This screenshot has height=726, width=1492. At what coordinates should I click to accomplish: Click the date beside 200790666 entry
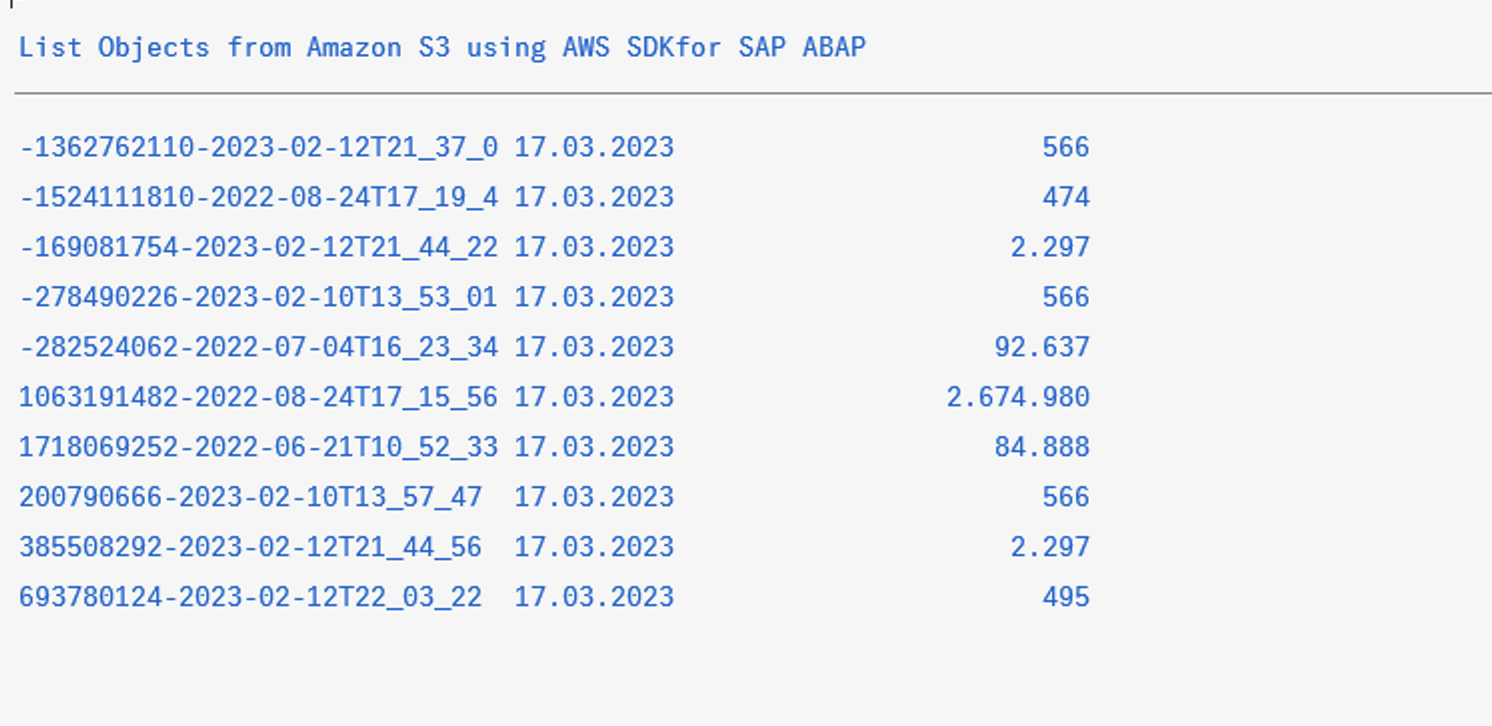click(x=594, y=496)
